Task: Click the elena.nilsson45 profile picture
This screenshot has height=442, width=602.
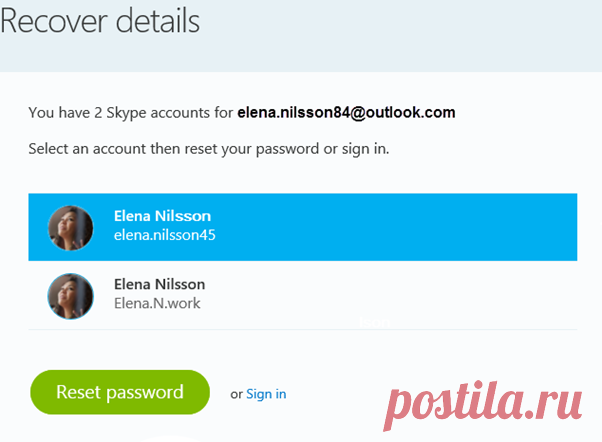Action: 70,227
